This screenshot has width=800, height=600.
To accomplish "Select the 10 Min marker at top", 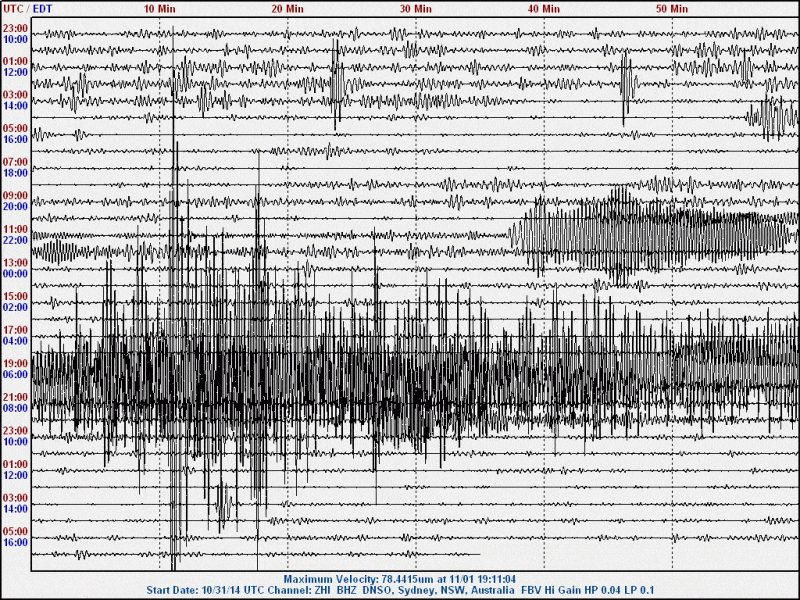I will (x=160, y=8).
